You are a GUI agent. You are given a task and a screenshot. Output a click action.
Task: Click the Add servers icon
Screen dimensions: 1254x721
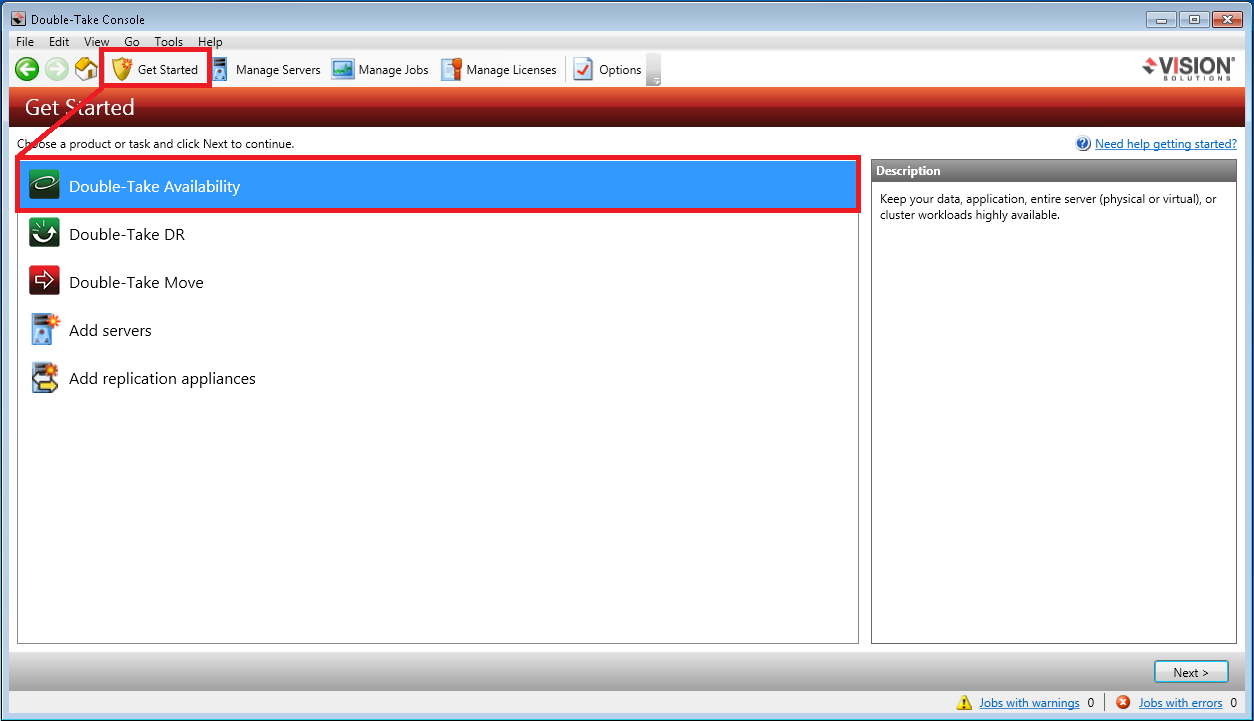[x=44, y=330]
